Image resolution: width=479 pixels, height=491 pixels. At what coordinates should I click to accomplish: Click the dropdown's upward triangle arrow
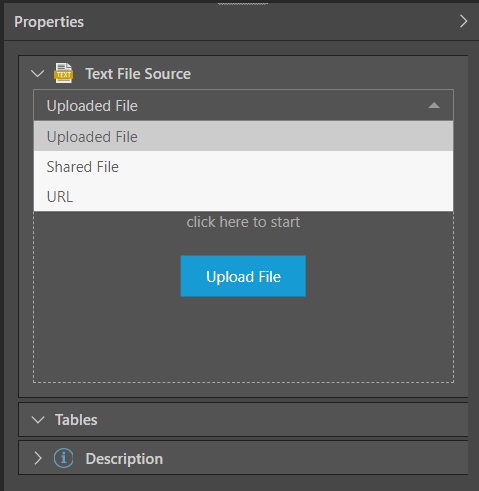[x=434, y=106]
